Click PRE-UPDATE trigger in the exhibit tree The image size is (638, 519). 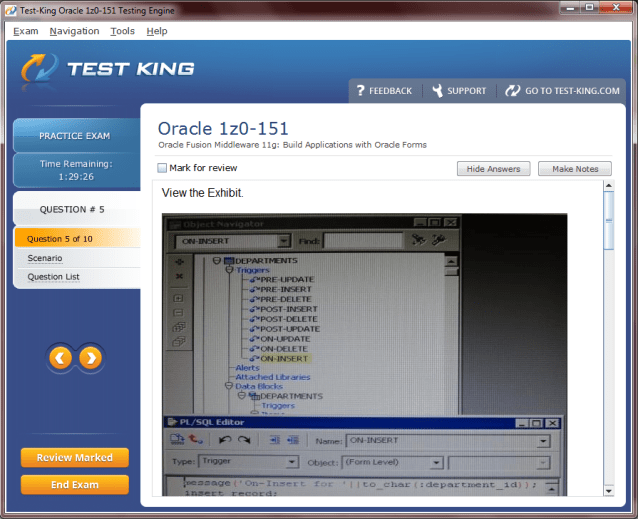287,279
